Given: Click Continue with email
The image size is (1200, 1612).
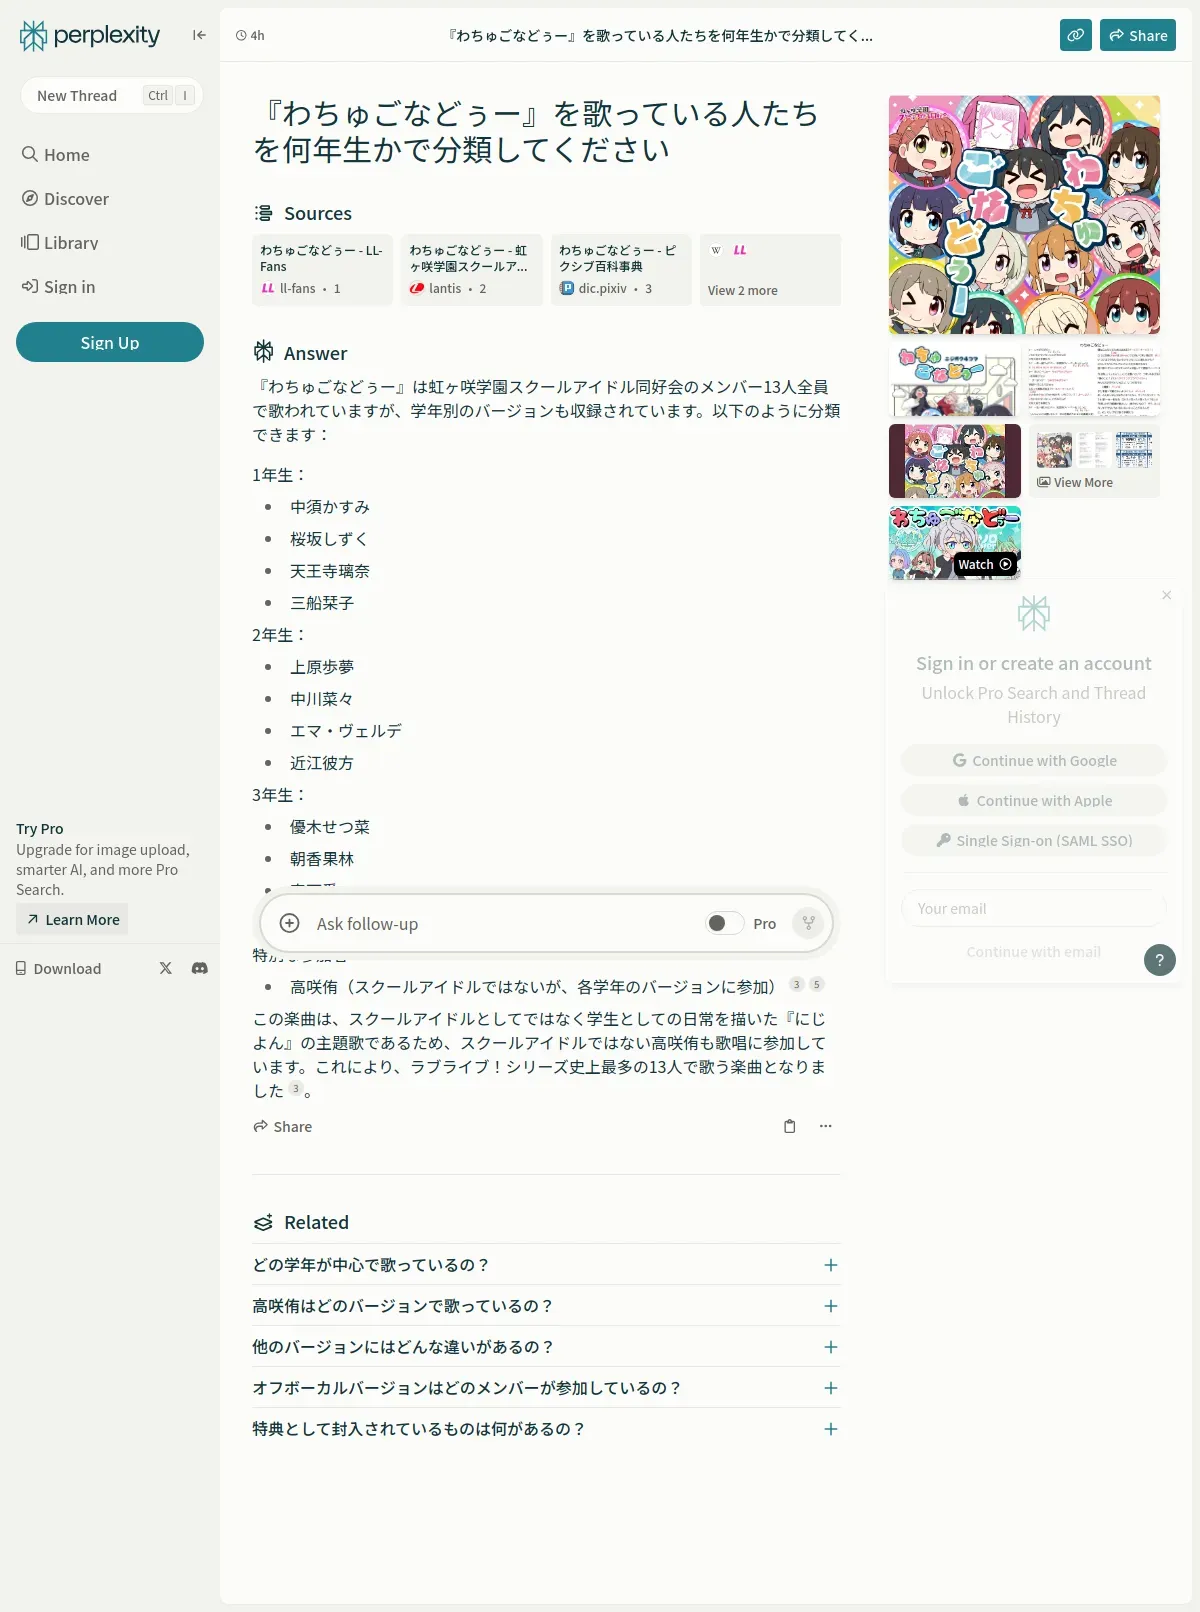Looking at the screenshot, I should click(1034, 952).
